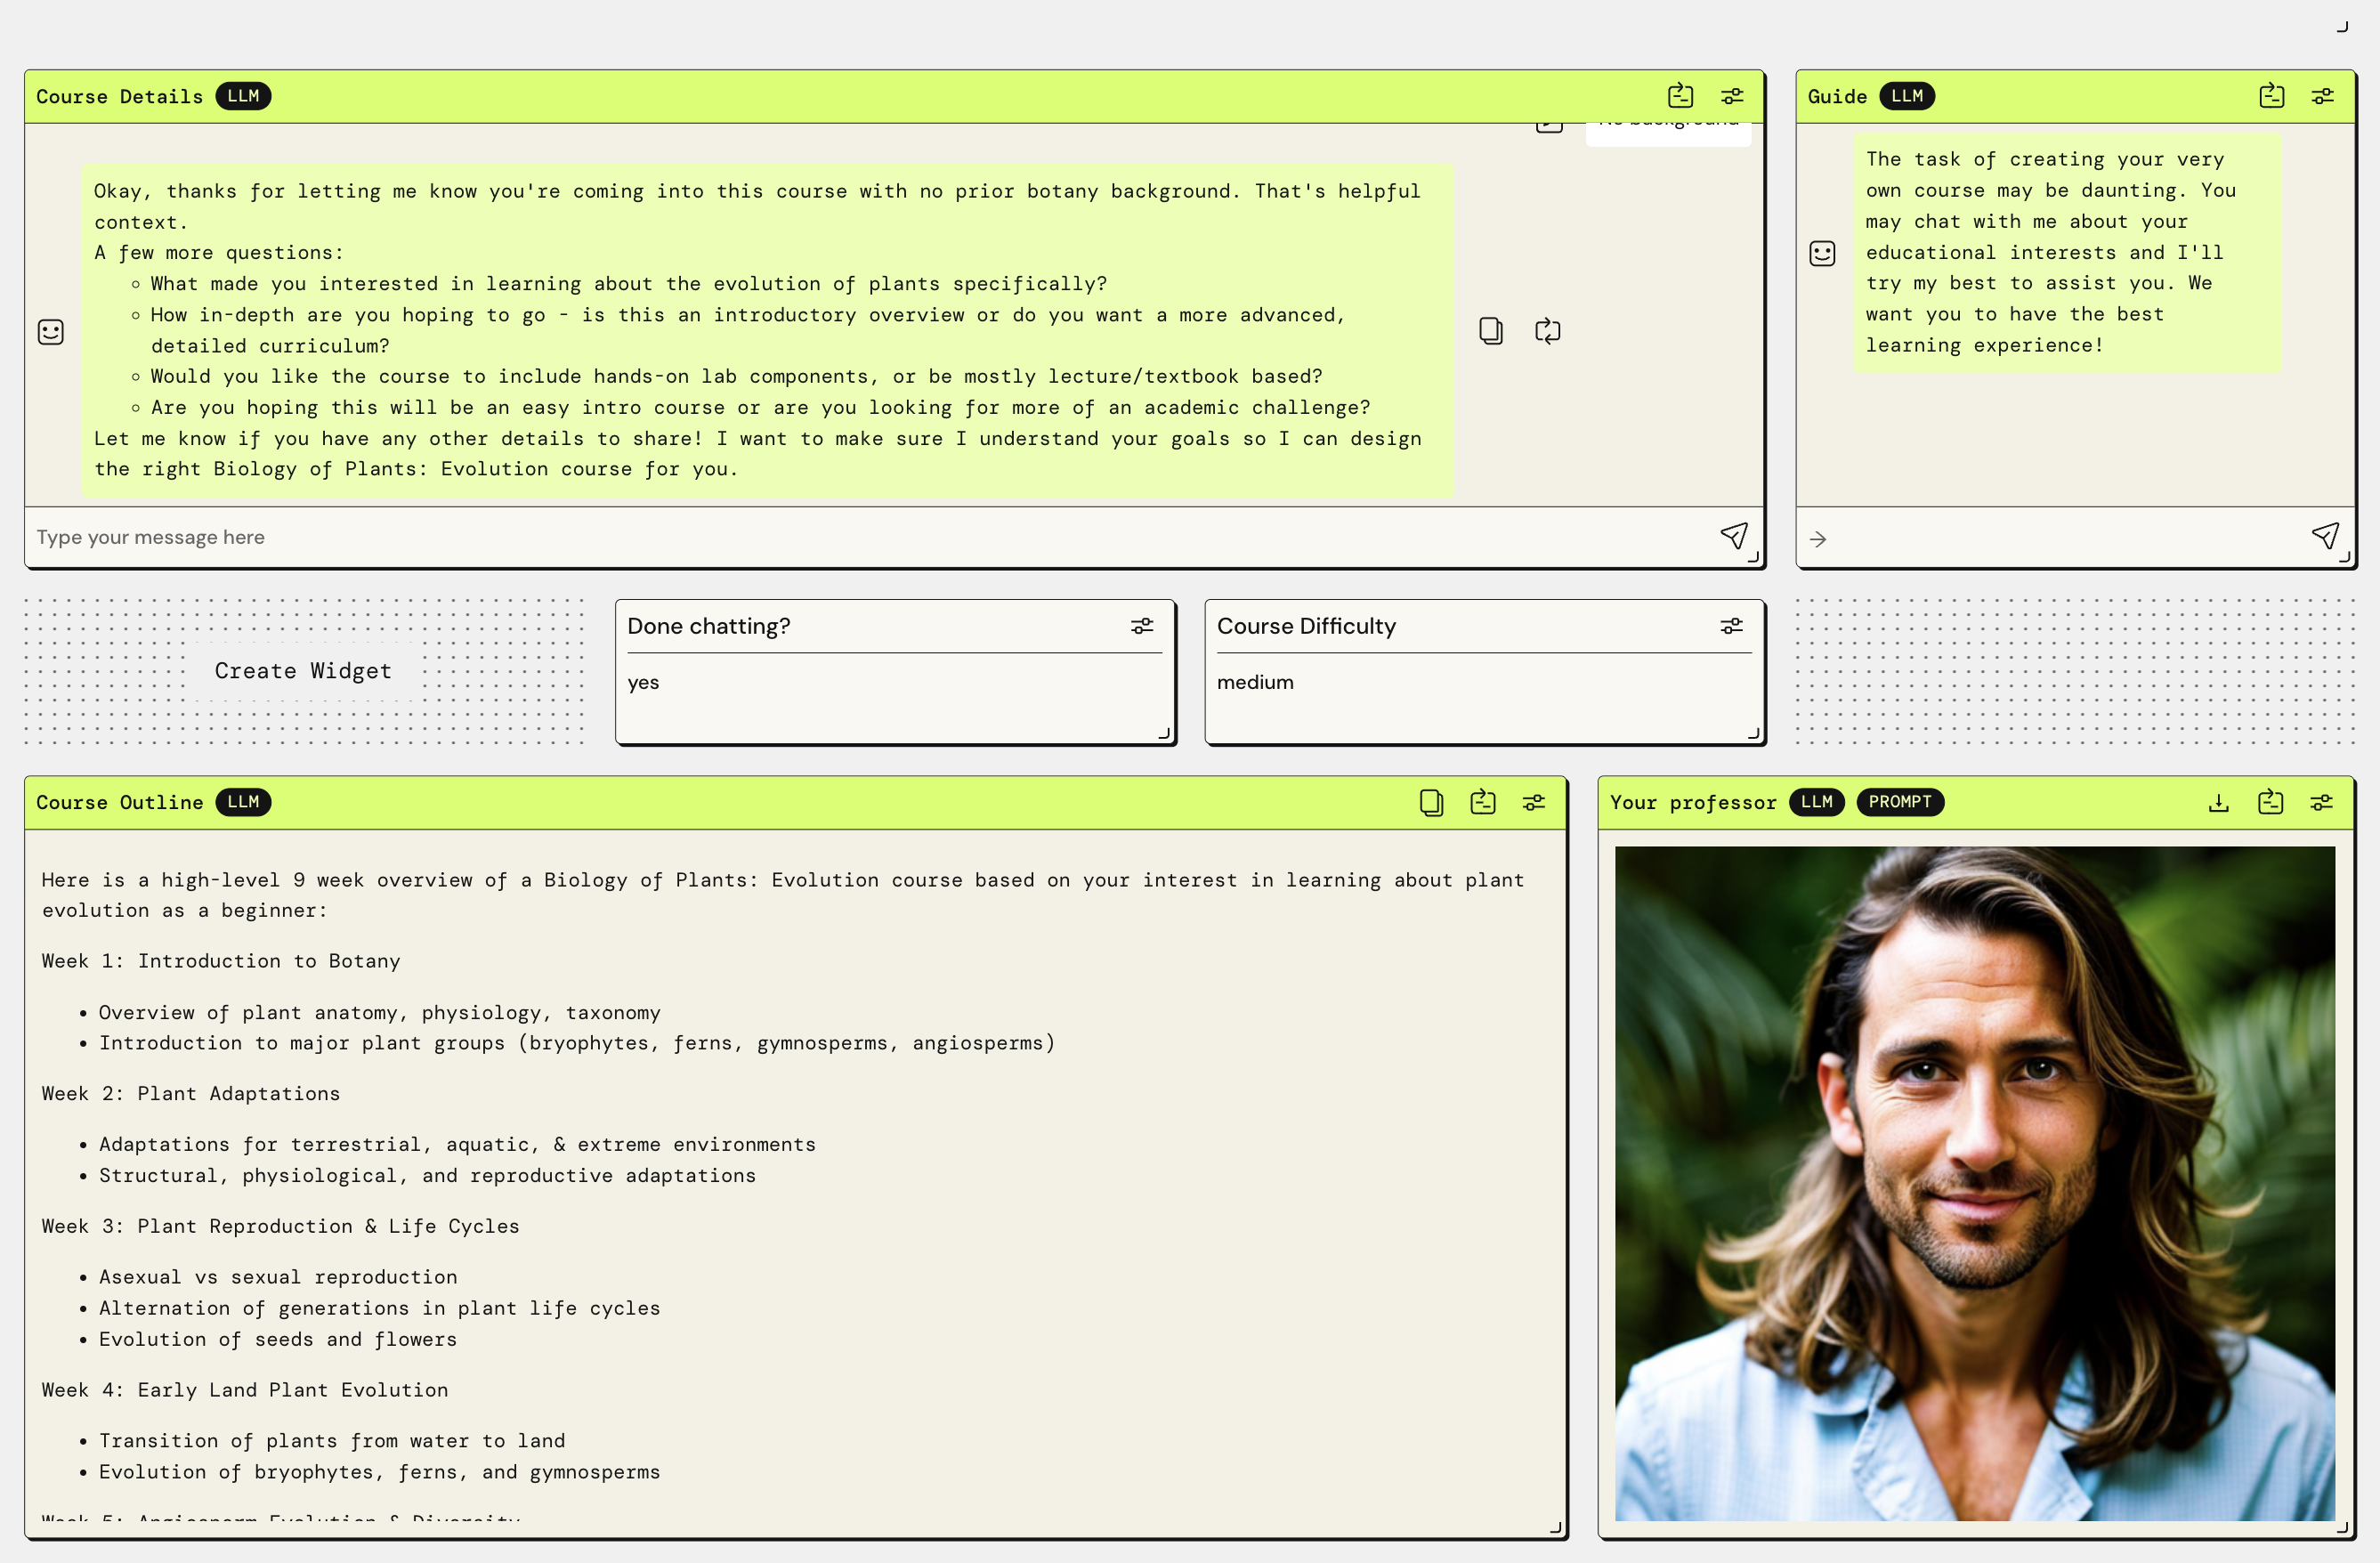Click the Create Widget button

303,671
